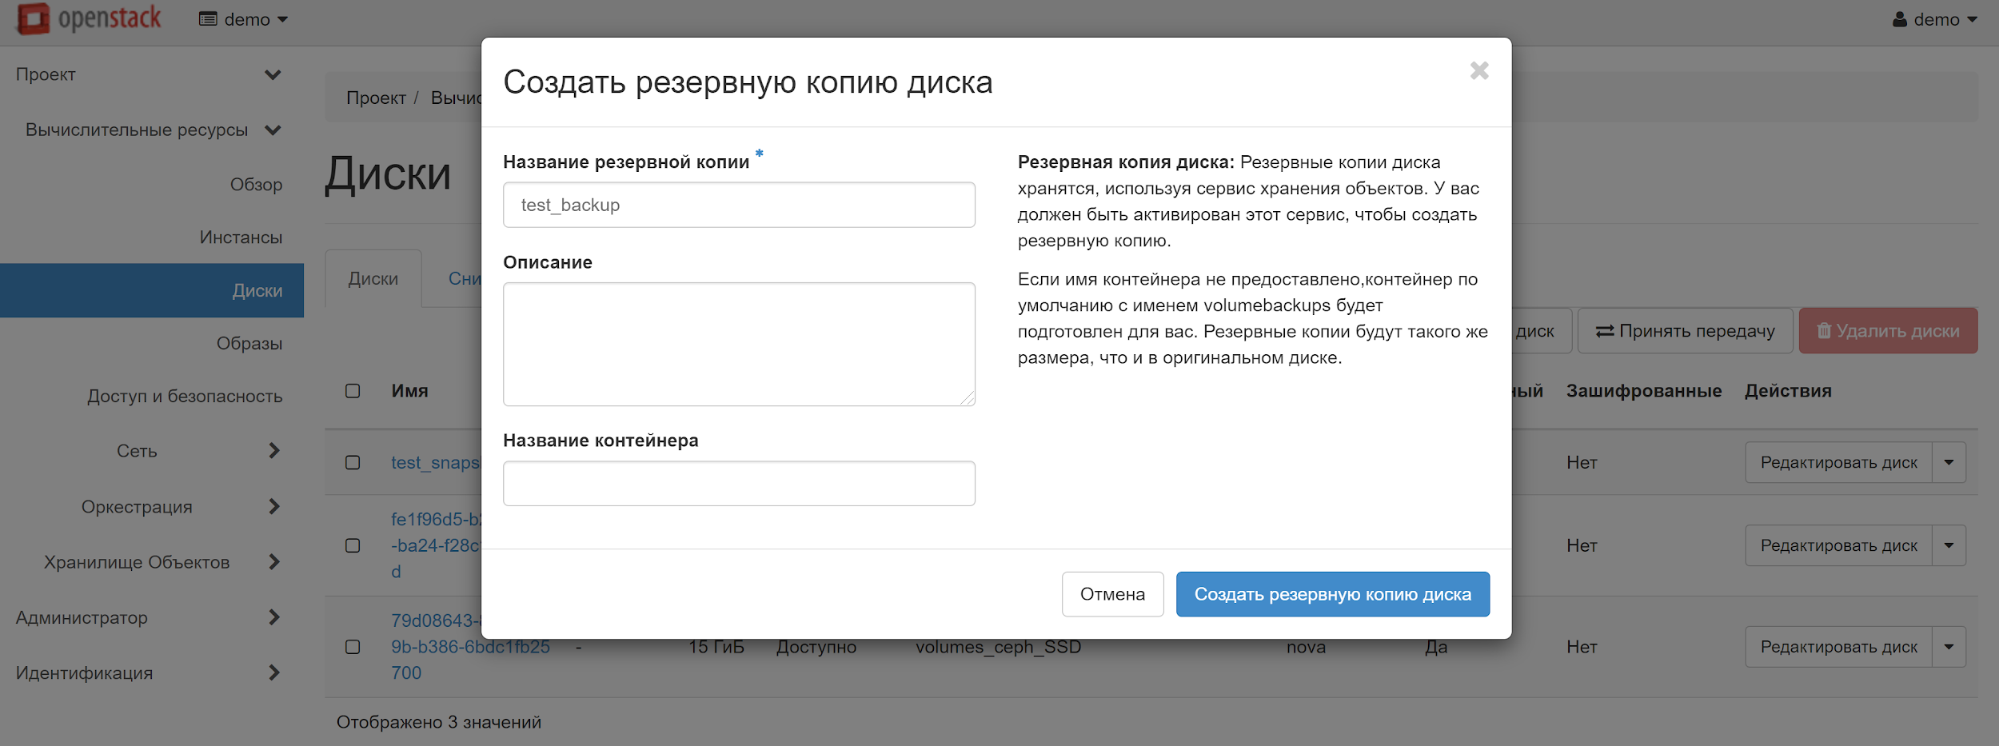Open actions dropdown caret in 79d08643 row
This screenshot has width=1999, height=747.
(1949, 647)
